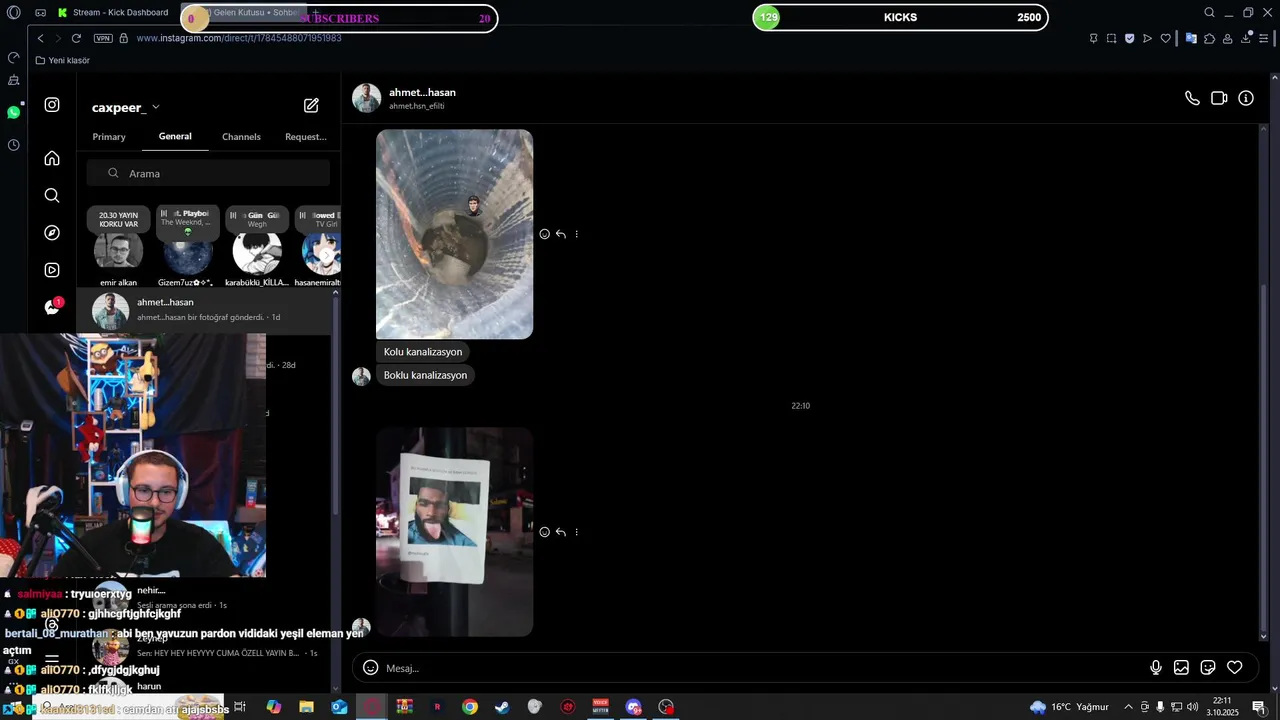Click the 'Kolu kanalizasyon' message
The height and width of the screenshot is (720, 1280).
pos(423,352)
